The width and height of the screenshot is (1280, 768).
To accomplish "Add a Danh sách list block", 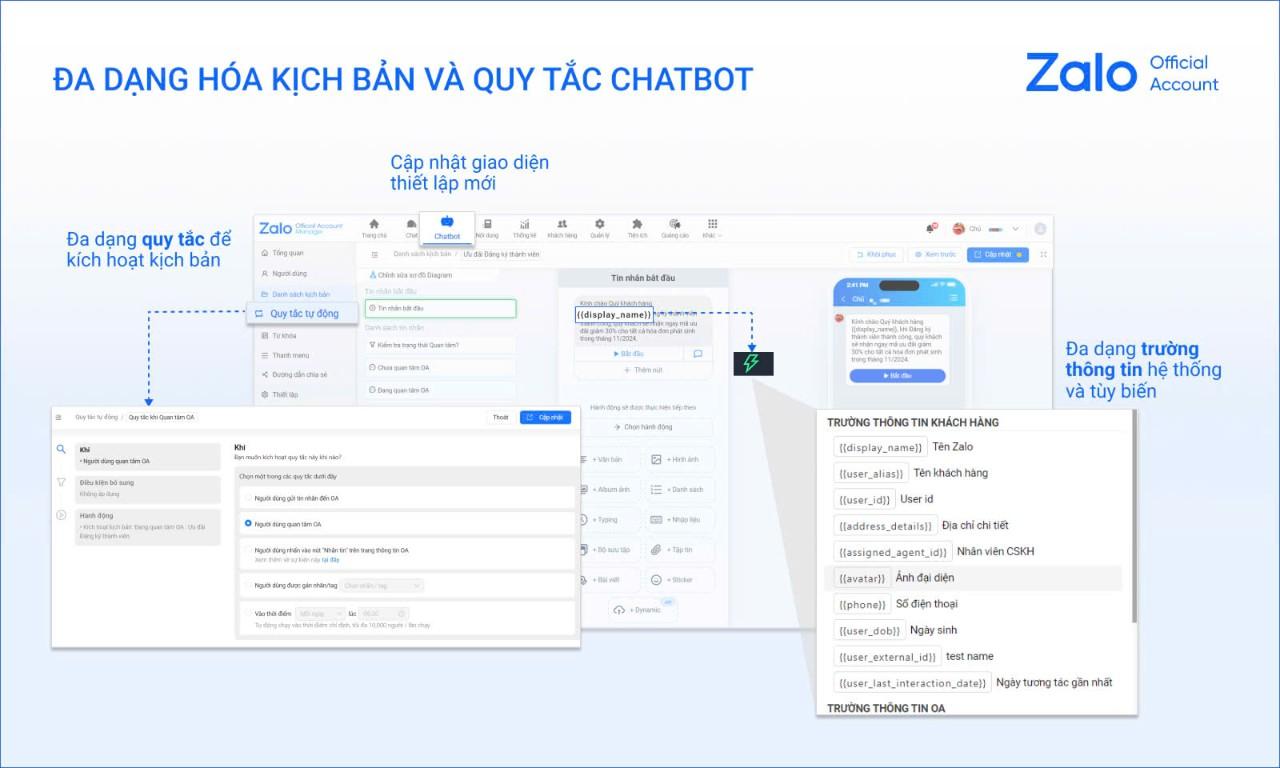I will [x=681, y=489].
